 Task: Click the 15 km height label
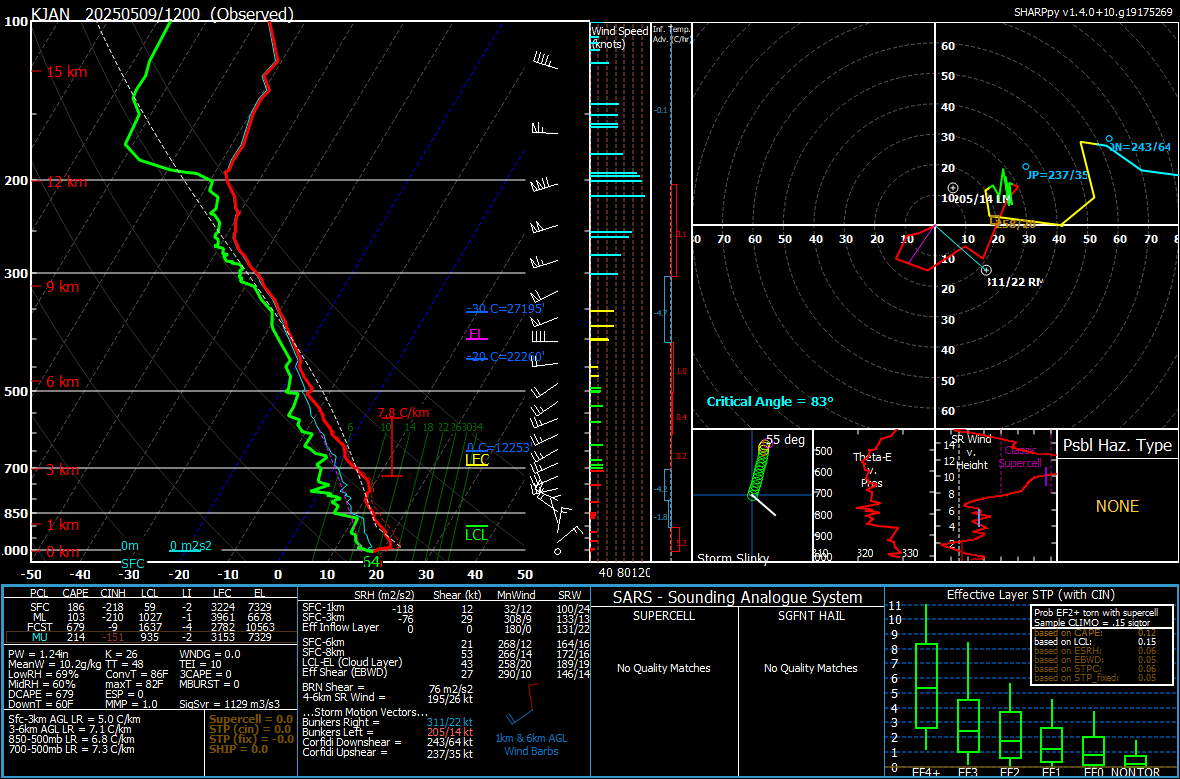(66, 72)
